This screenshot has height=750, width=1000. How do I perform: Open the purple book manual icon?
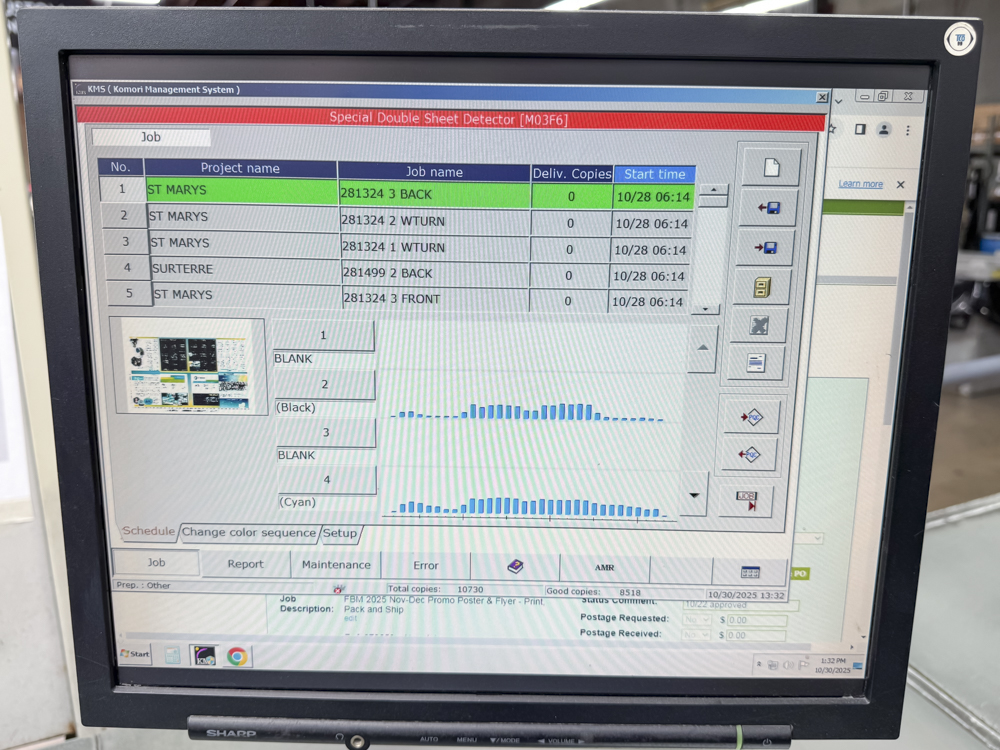[515, 567]
